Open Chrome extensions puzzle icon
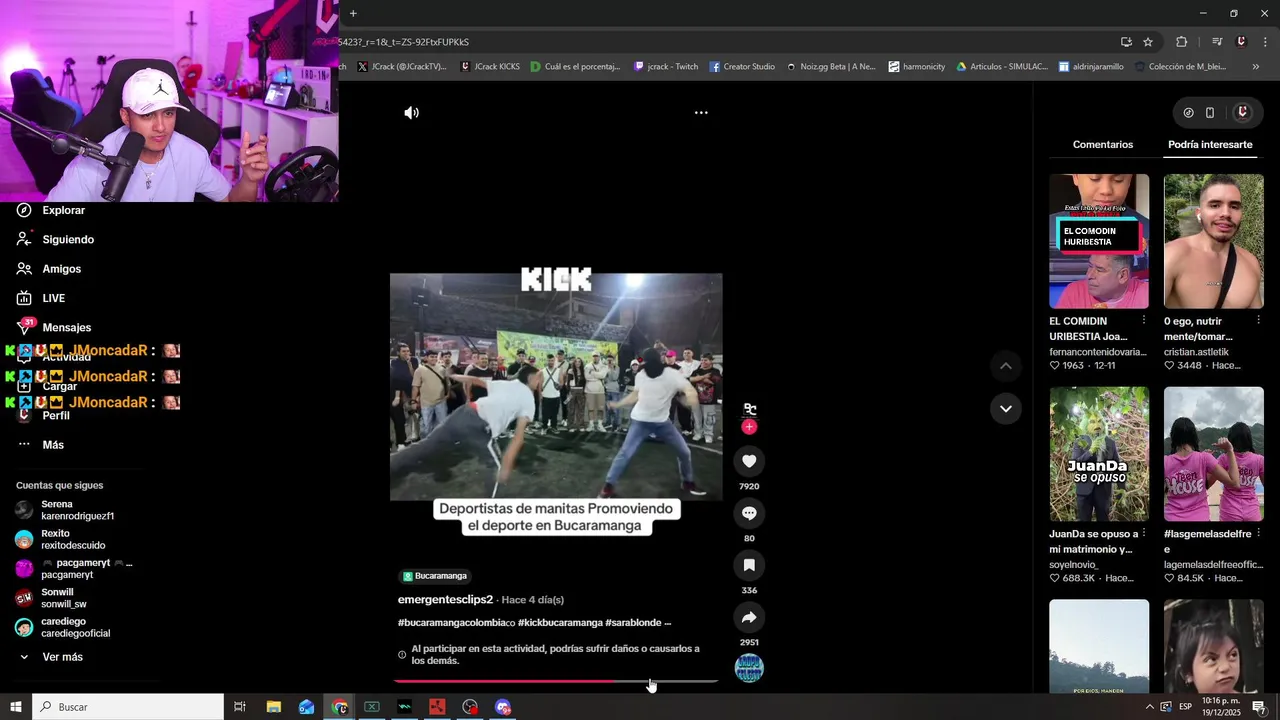 1182,42
